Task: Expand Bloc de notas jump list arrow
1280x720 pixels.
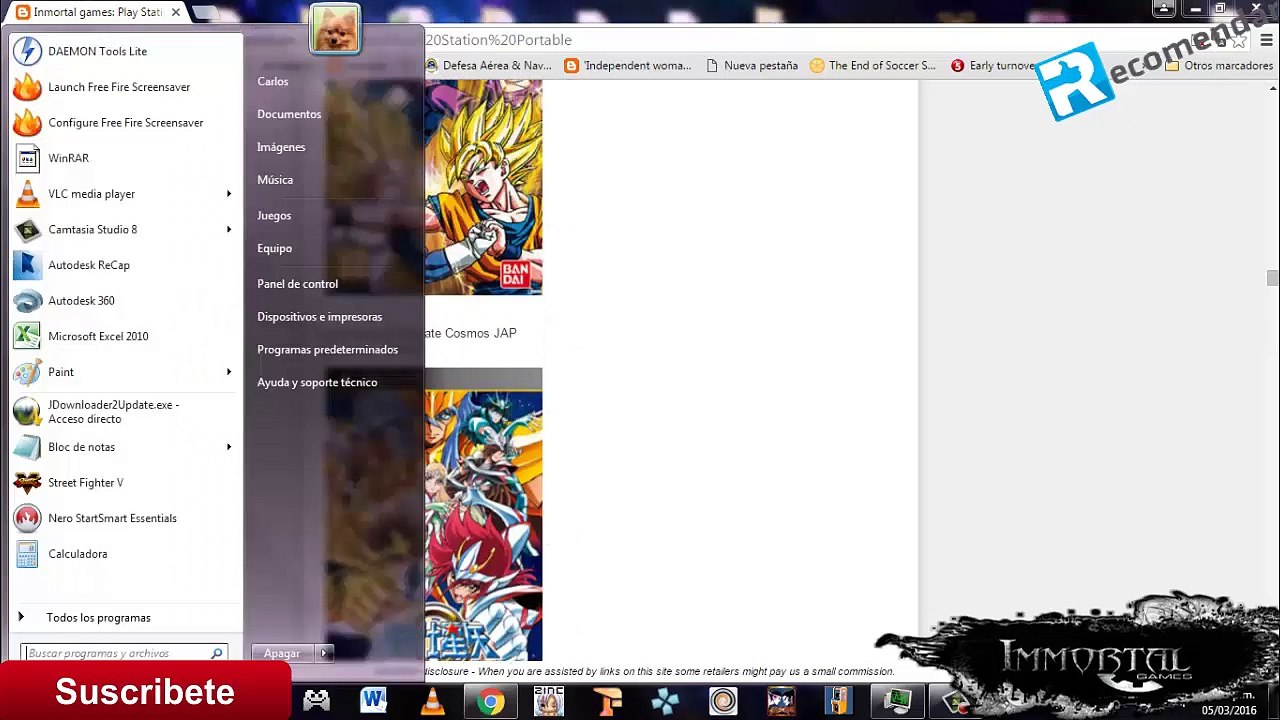Action: click(229, 447)
